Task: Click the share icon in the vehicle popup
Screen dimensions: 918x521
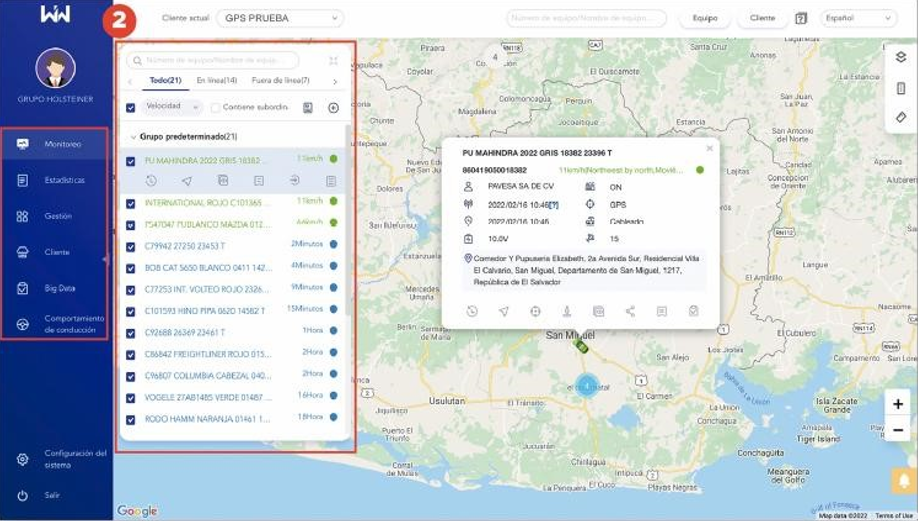Action: tap(630, 311)
